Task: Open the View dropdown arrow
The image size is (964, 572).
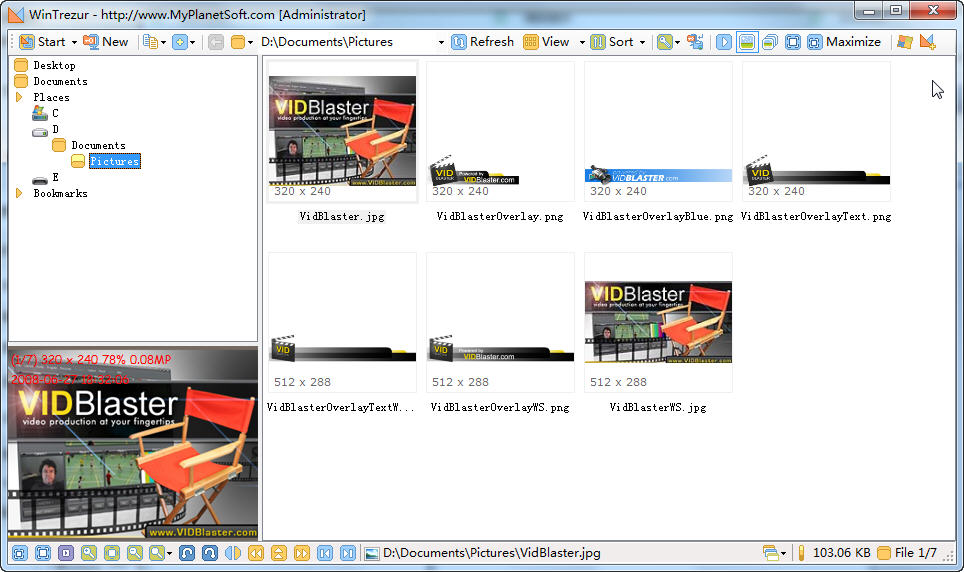Action: [x=582, y=42]
